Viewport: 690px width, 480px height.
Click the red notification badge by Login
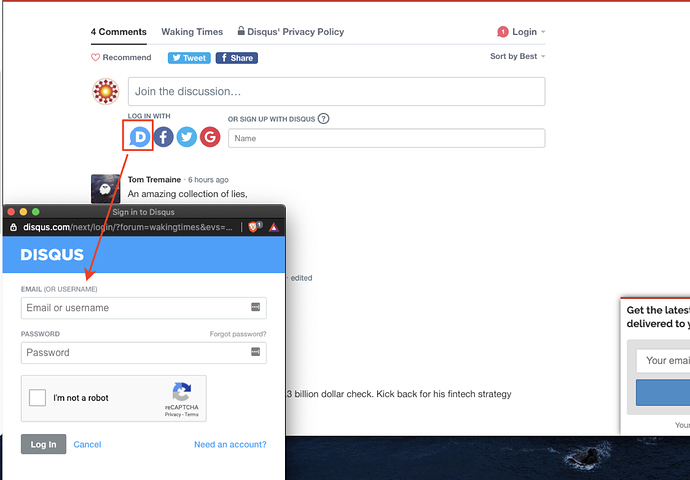pos(503,32)
